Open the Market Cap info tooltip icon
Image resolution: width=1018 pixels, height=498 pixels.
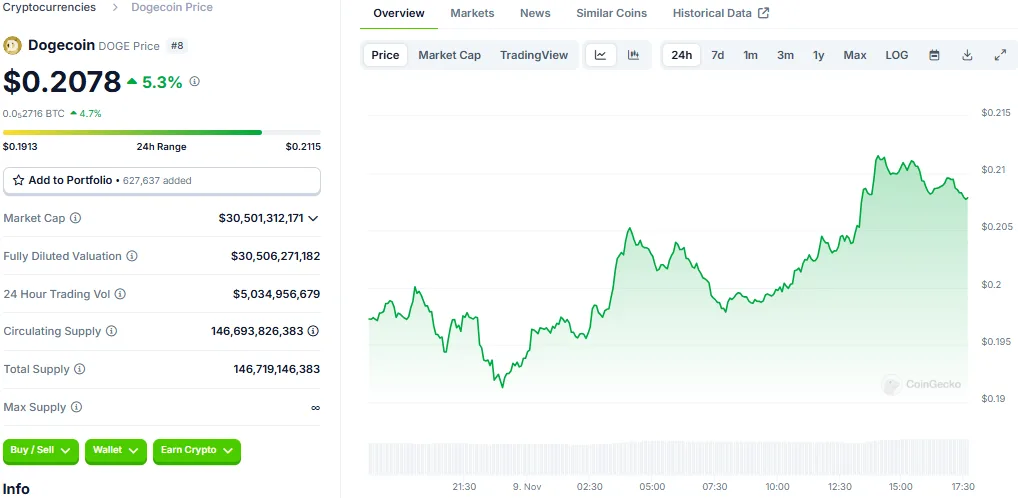(75, 218)
